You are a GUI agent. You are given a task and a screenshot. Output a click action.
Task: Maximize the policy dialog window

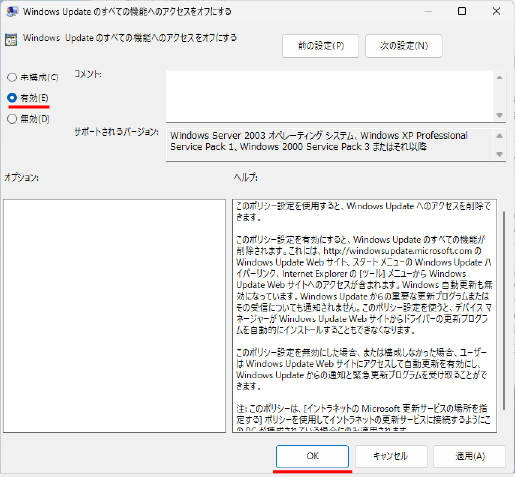462,11
